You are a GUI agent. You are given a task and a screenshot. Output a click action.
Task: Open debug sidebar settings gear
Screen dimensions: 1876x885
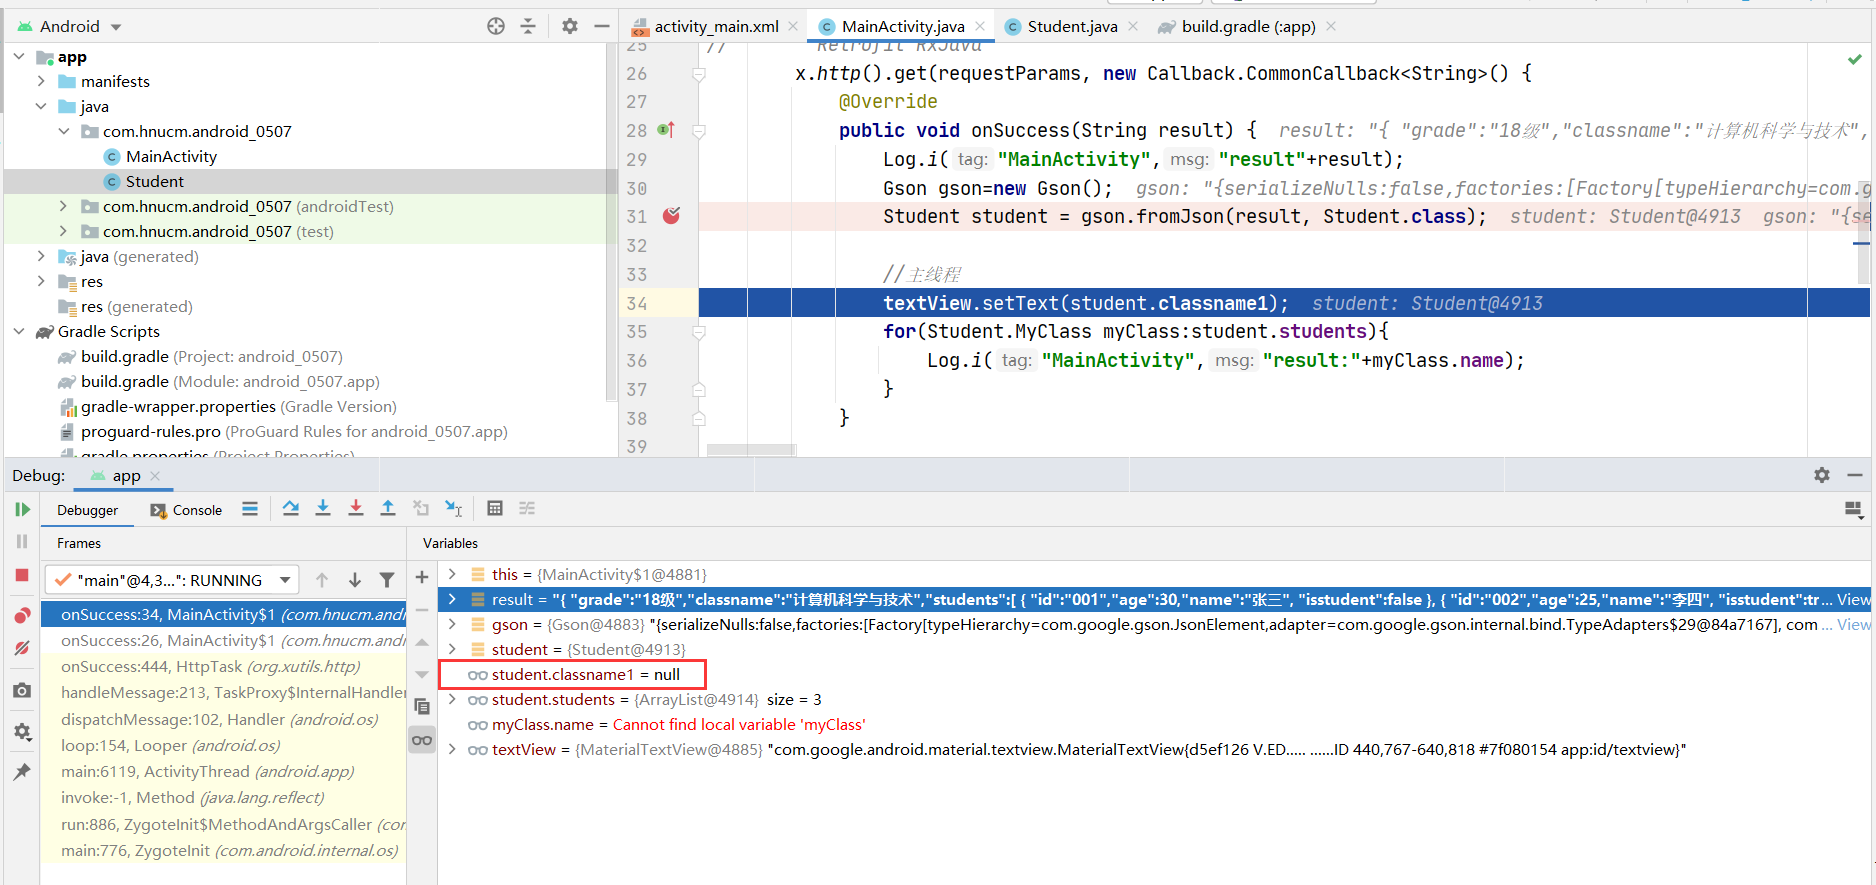[22, 731]
